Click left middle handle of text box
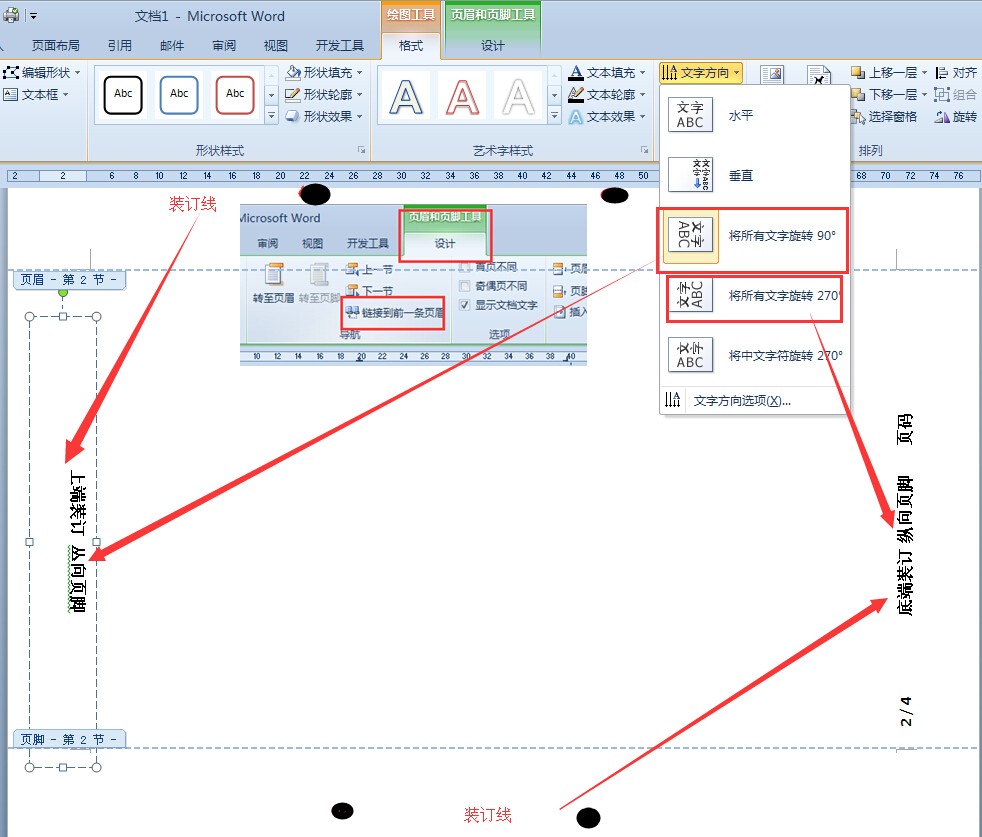This screenshot has width=982, height=837. point(29,542)
